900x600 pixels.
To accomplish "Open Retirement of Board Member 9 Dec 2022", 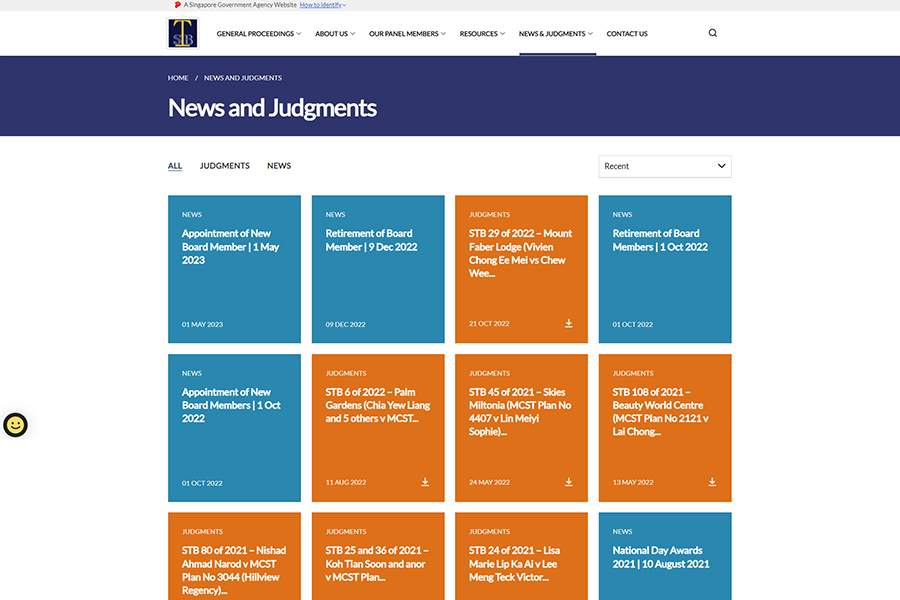I will click(x=378, y=269).
